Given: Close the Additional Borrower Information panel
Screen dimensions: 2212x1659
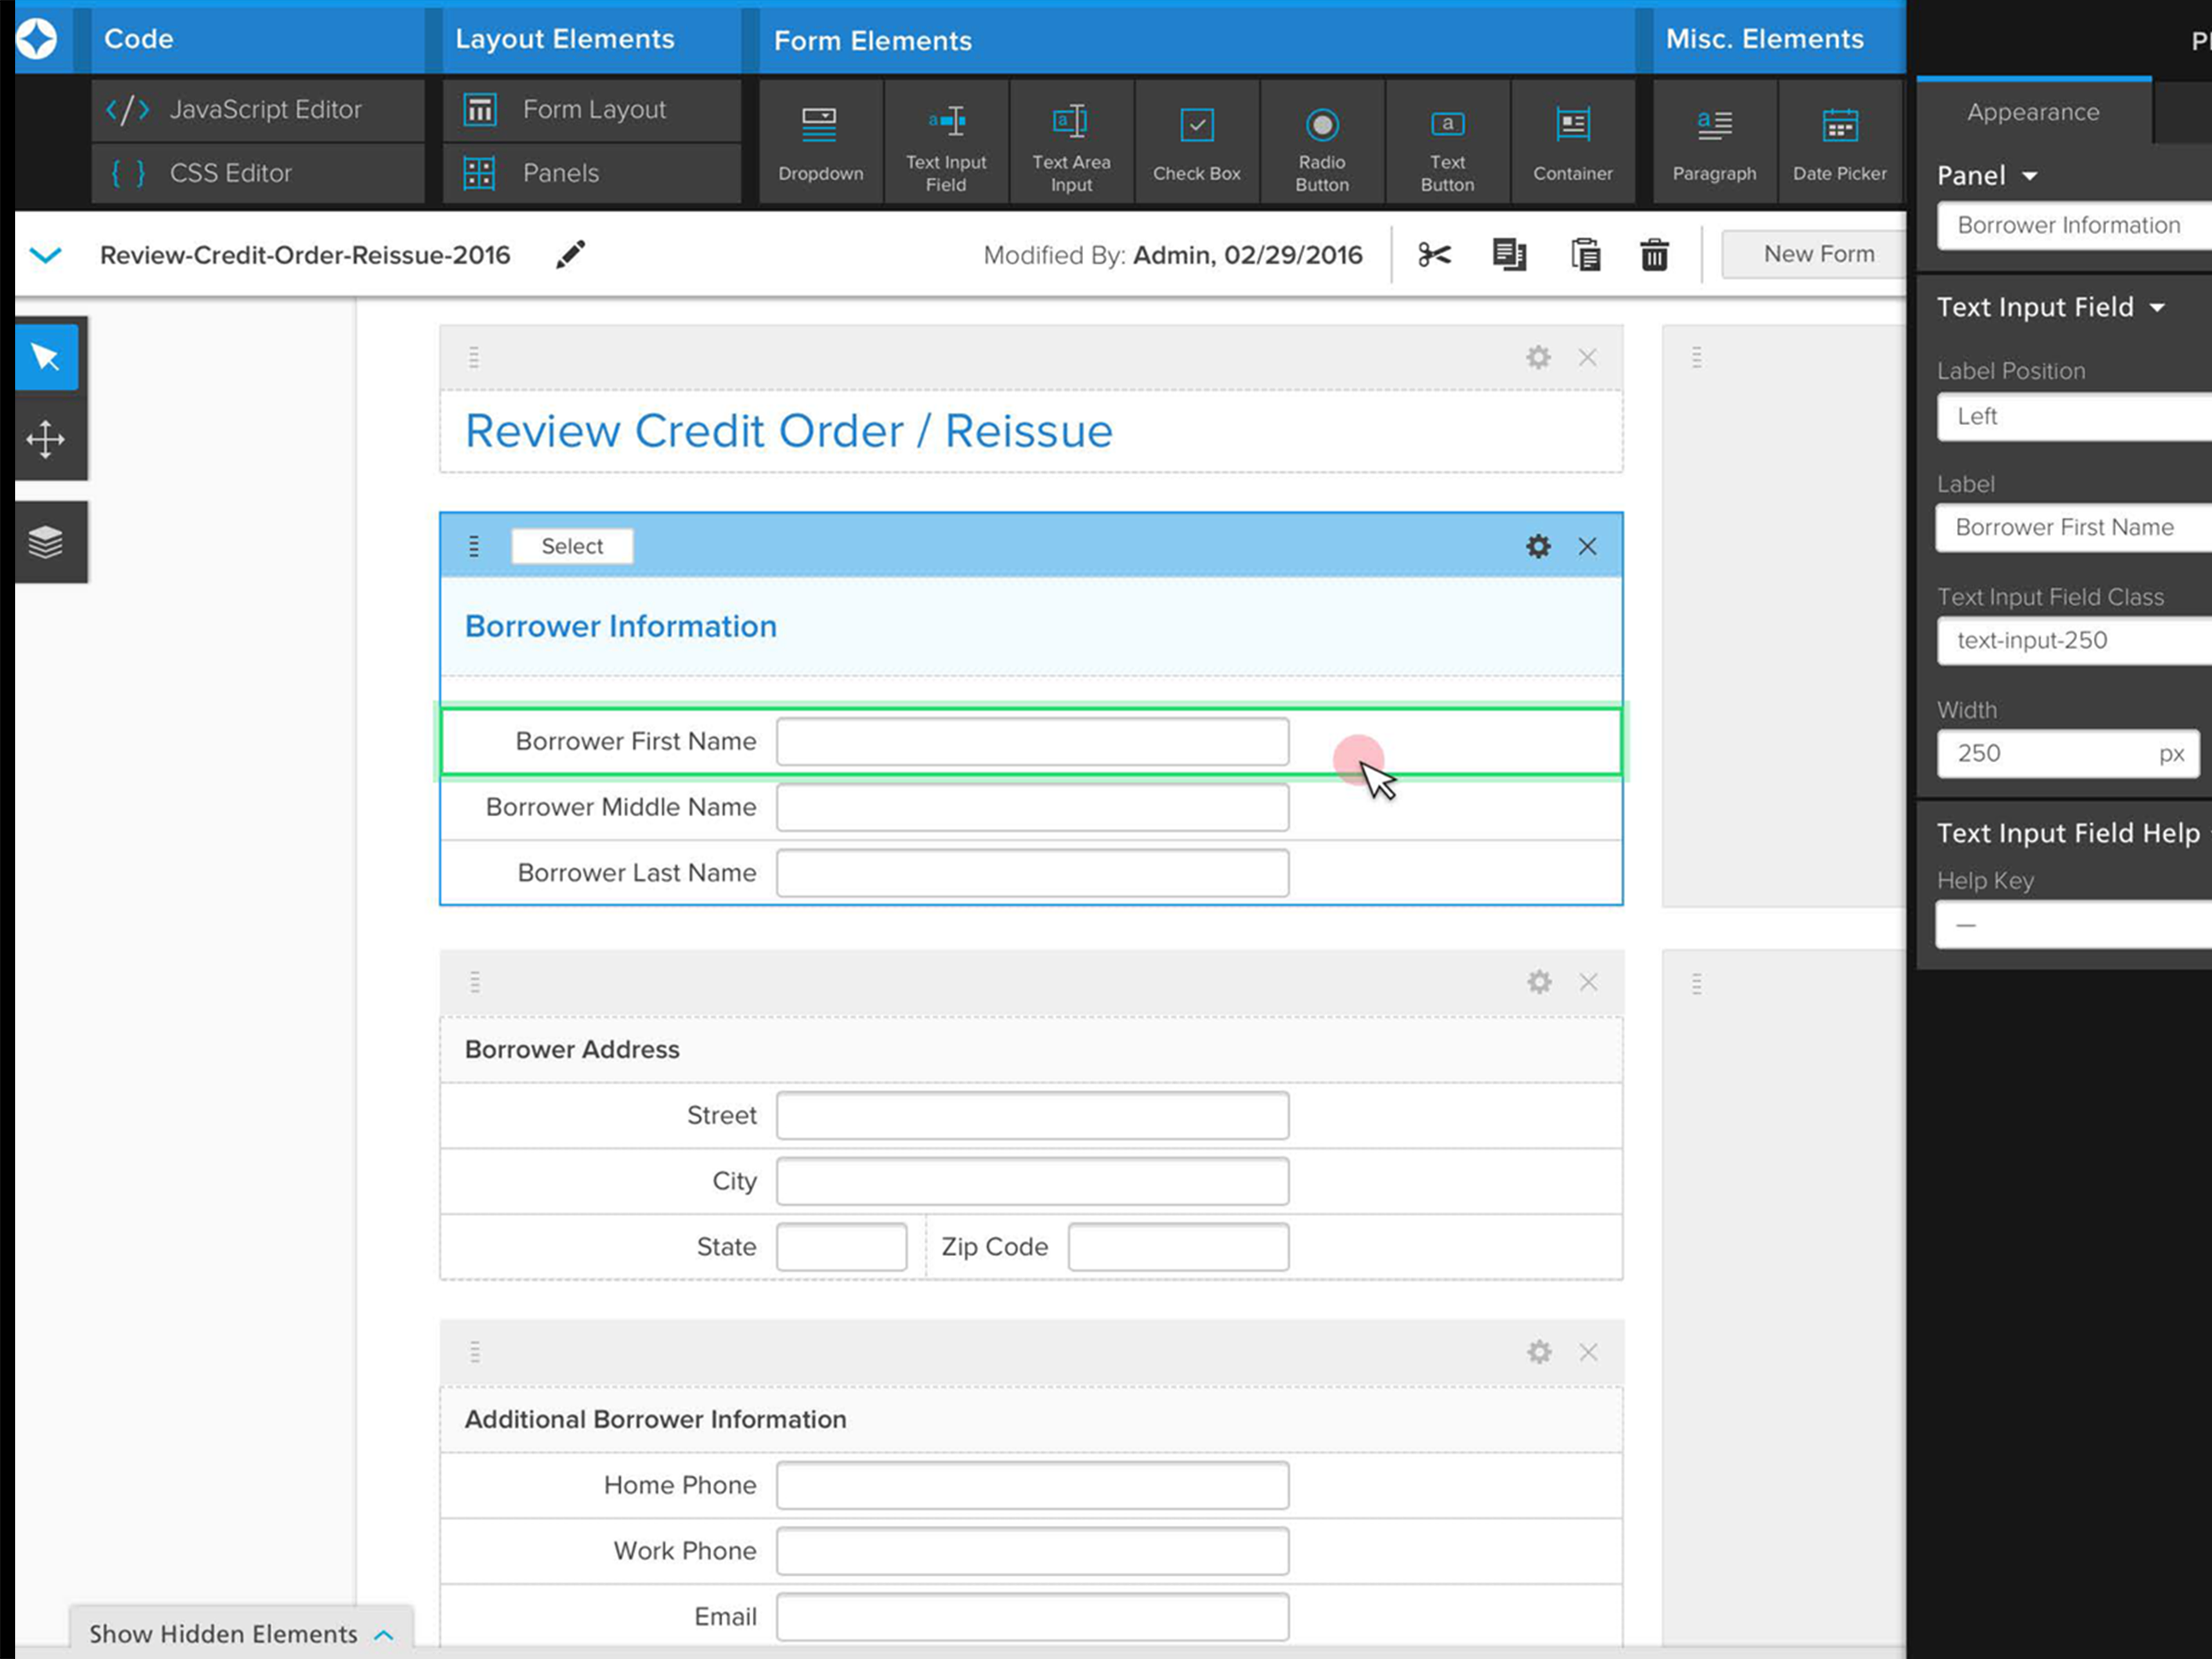Looking at the screenshot, I should pos(1588,1352).
